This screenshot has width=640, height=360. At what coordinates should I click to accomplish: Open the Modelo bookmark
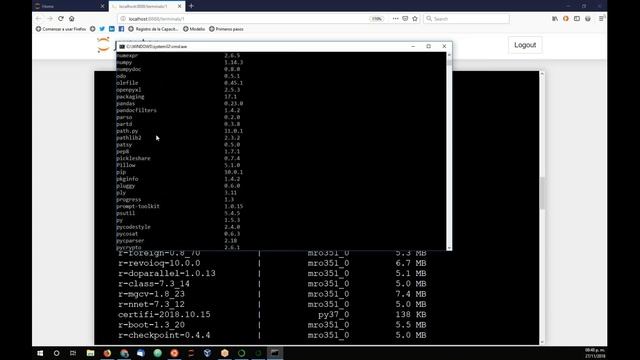point(194,29)
